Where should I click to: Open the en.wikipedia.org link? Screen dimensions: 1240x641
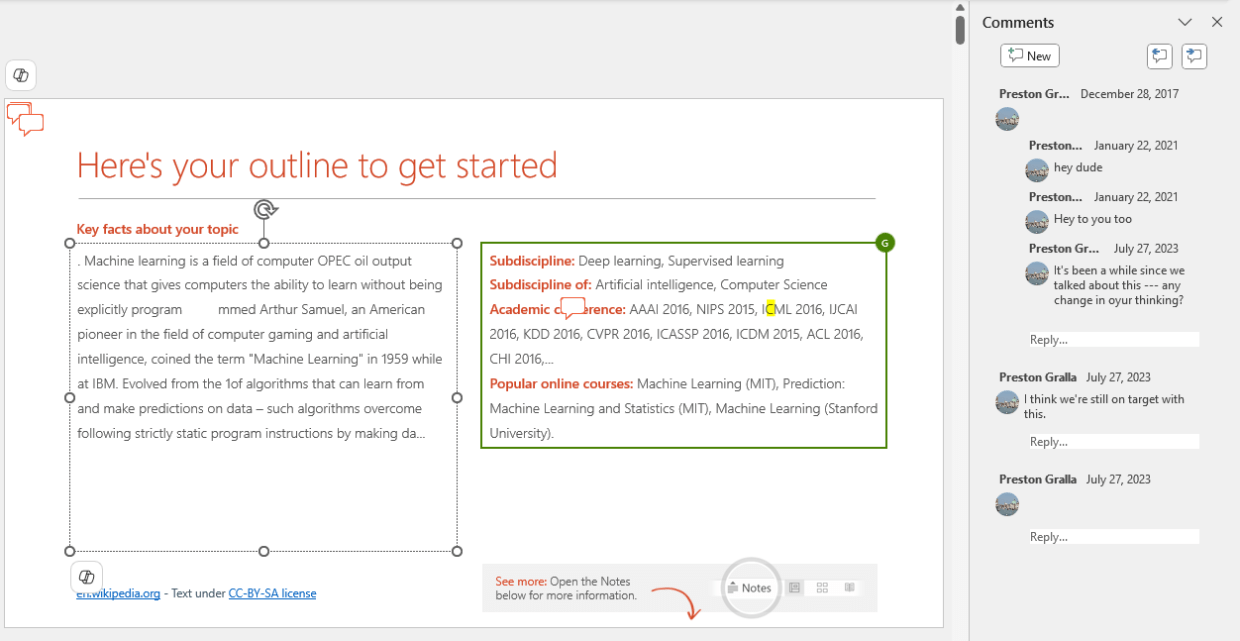115,592
